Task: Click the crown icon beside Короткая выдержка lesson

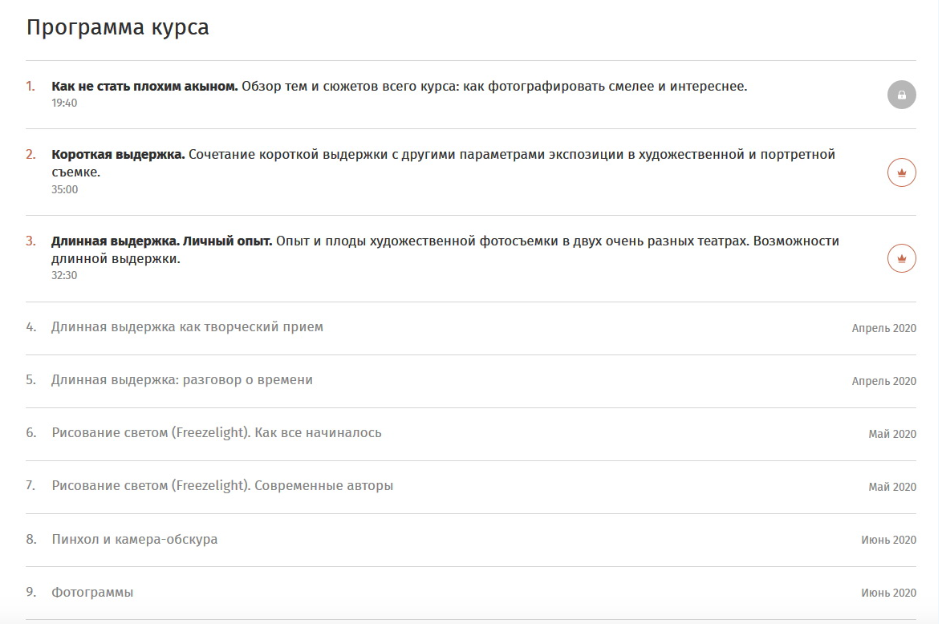Action: coord(901,172)
